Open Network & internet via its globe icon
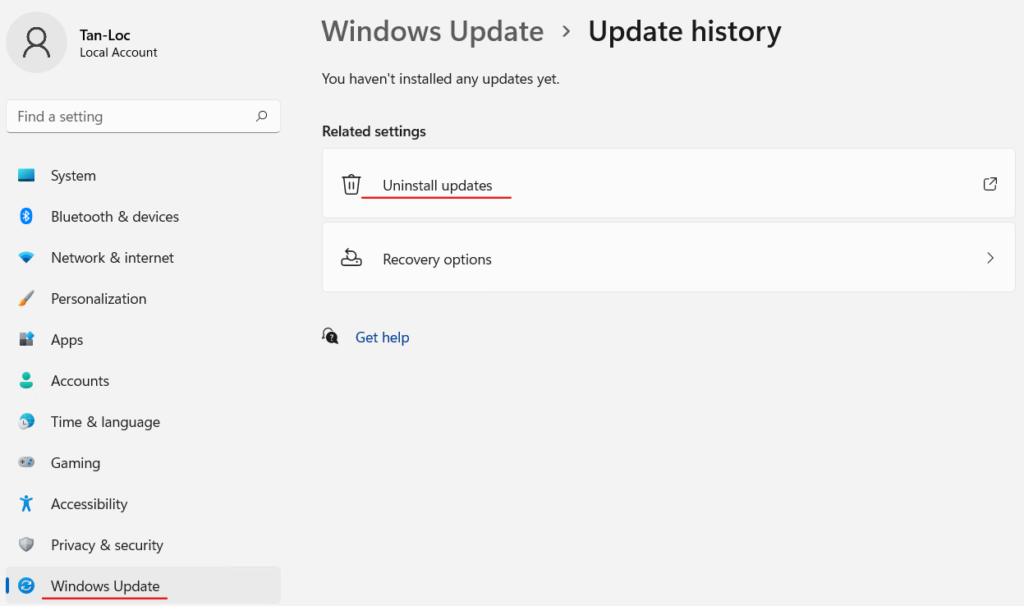This screenshot has height=606, width=1024. pos(27,257)
